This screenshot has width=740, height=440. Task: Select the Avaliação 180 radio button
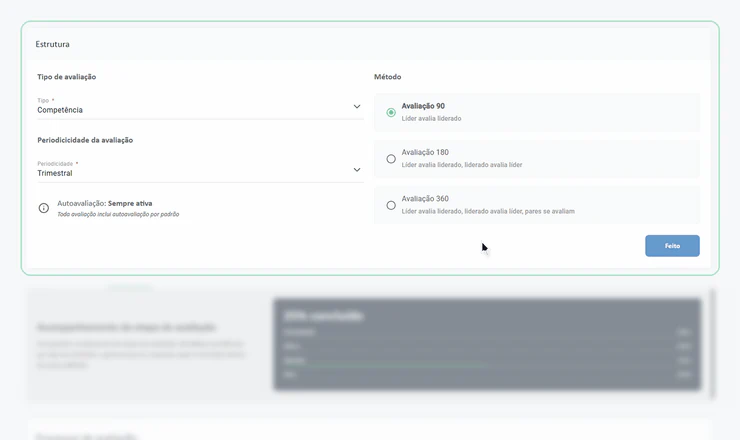pos(391,159)
